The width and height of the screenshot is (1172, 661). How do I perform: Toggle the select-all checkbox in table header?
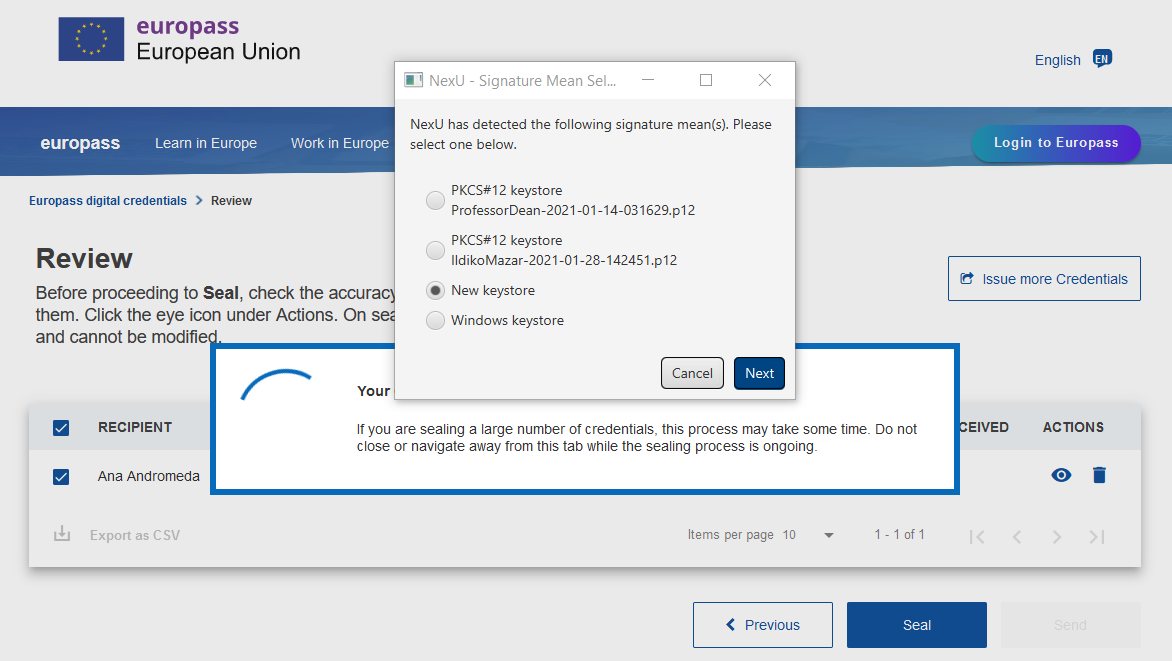(61, 428)
